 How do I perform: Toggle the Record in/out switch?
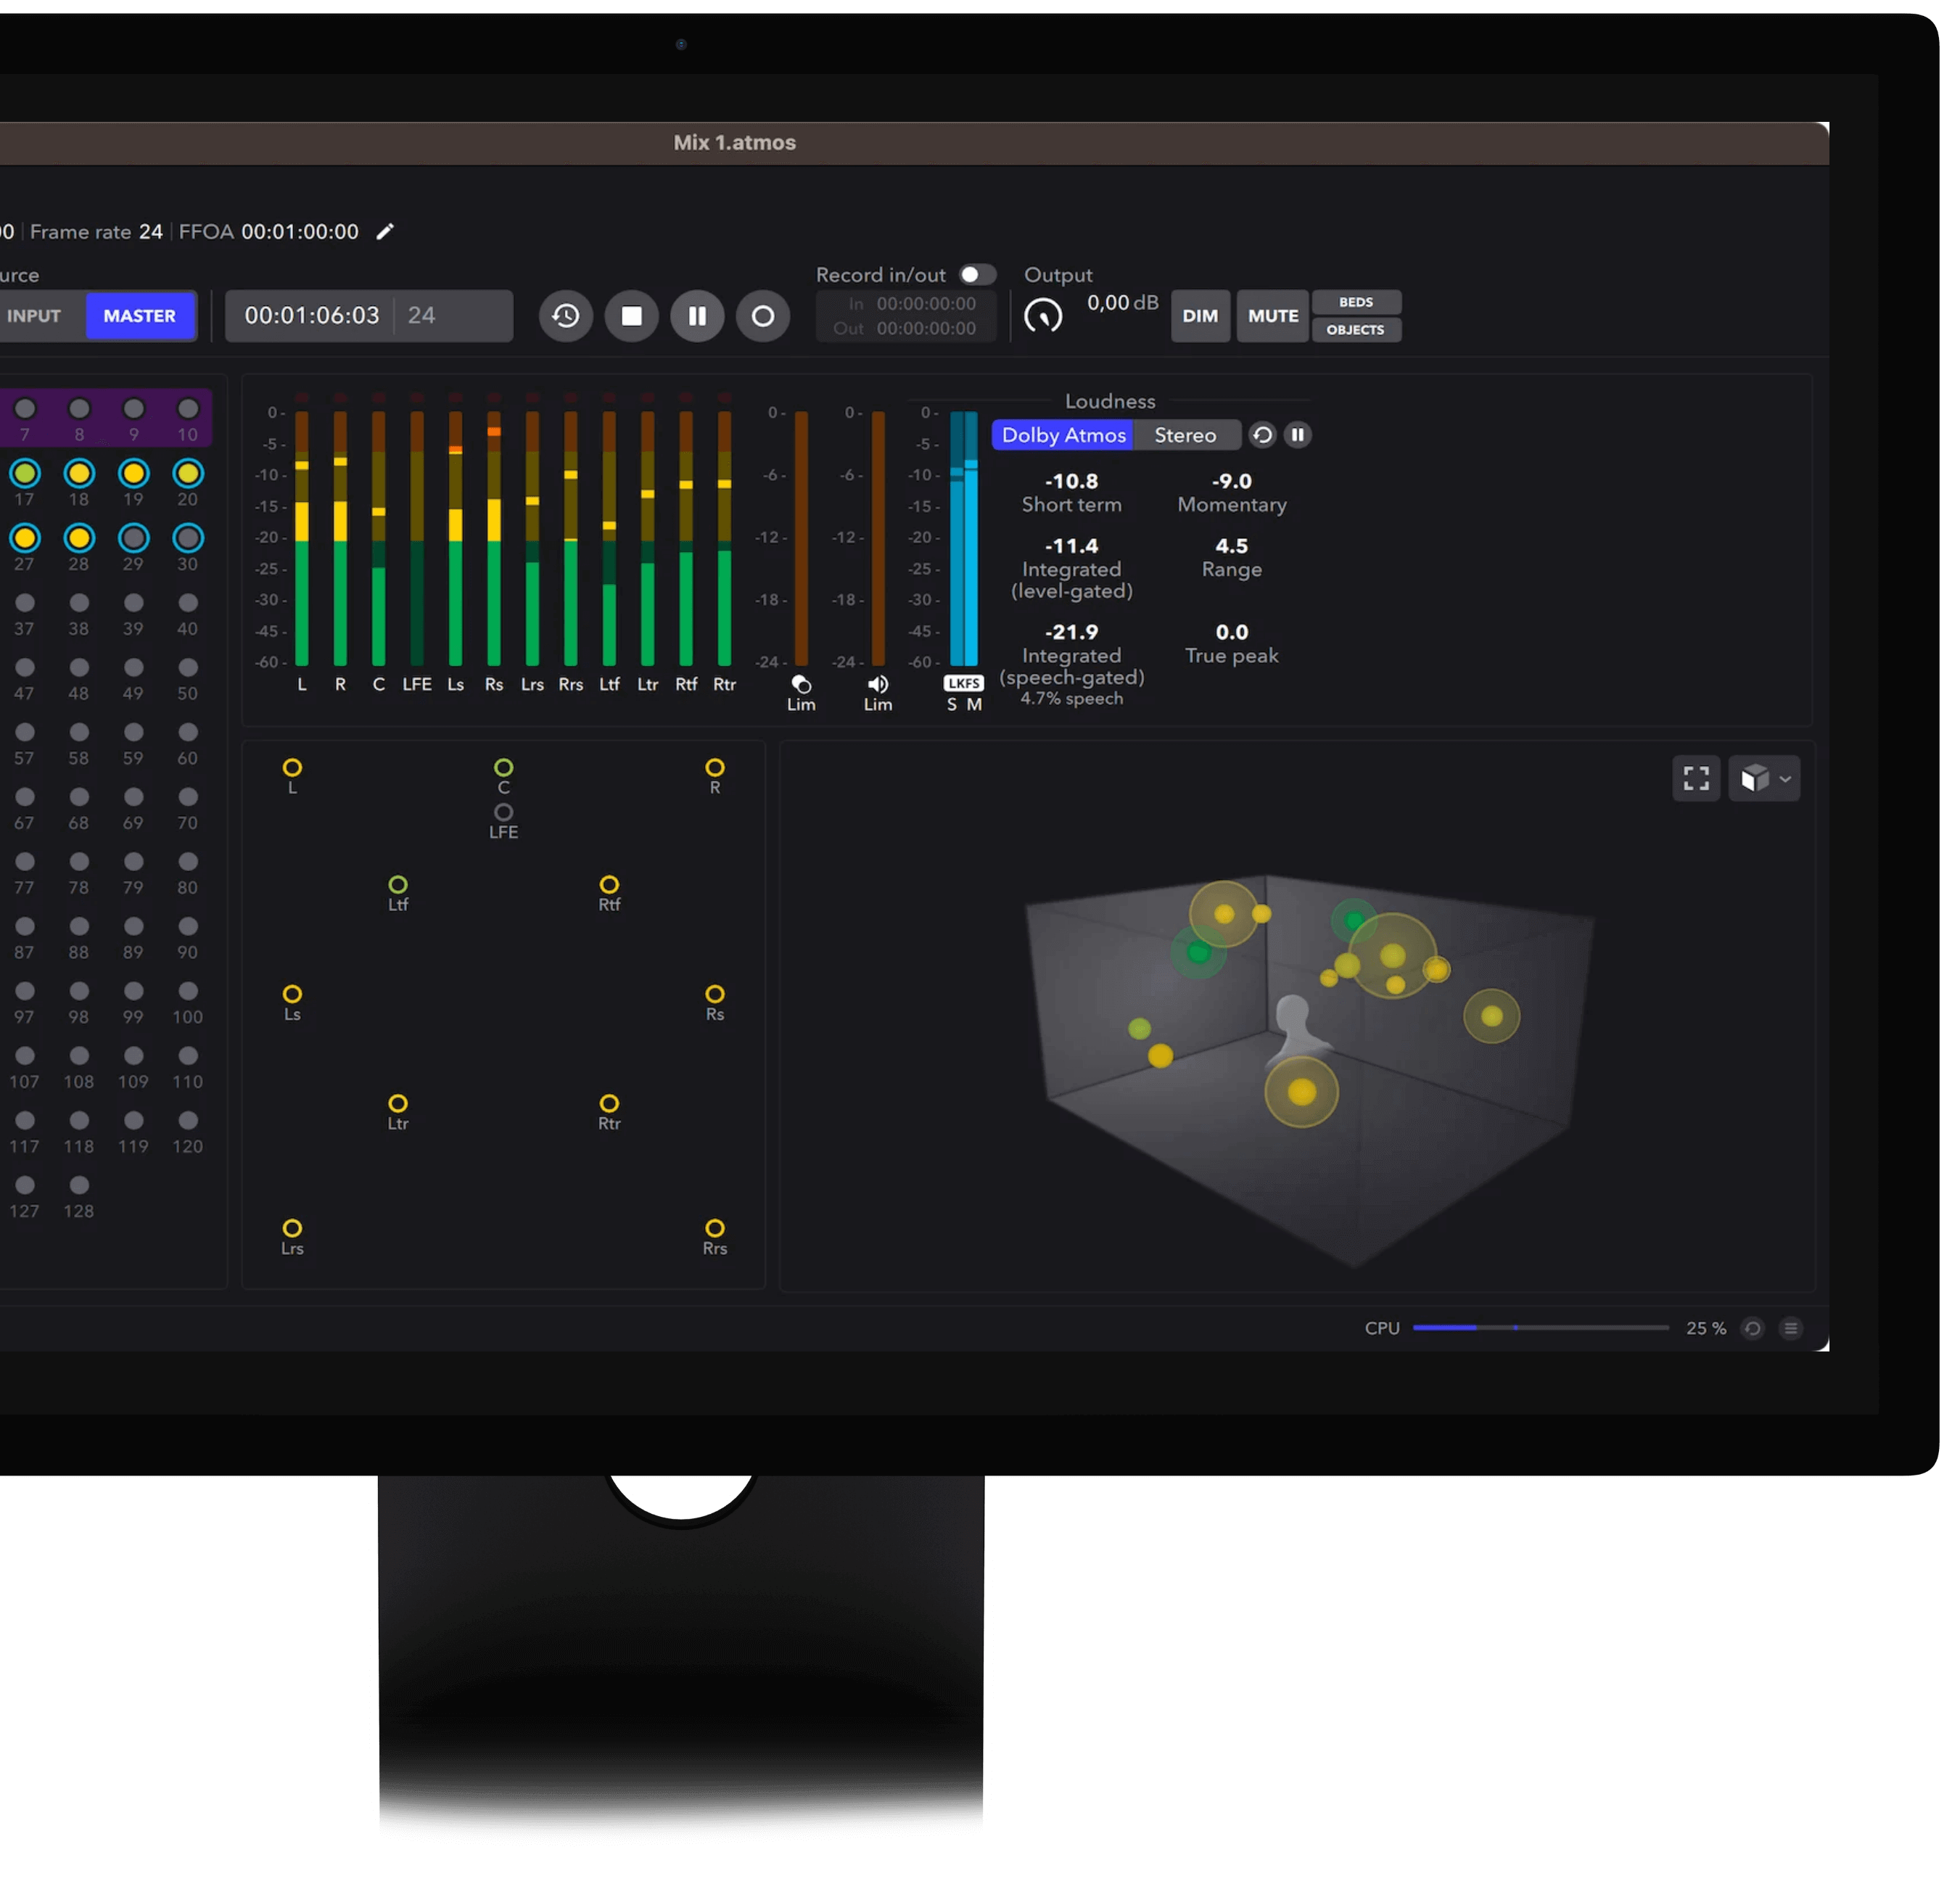pyautogui.click(x=977, y=274)
